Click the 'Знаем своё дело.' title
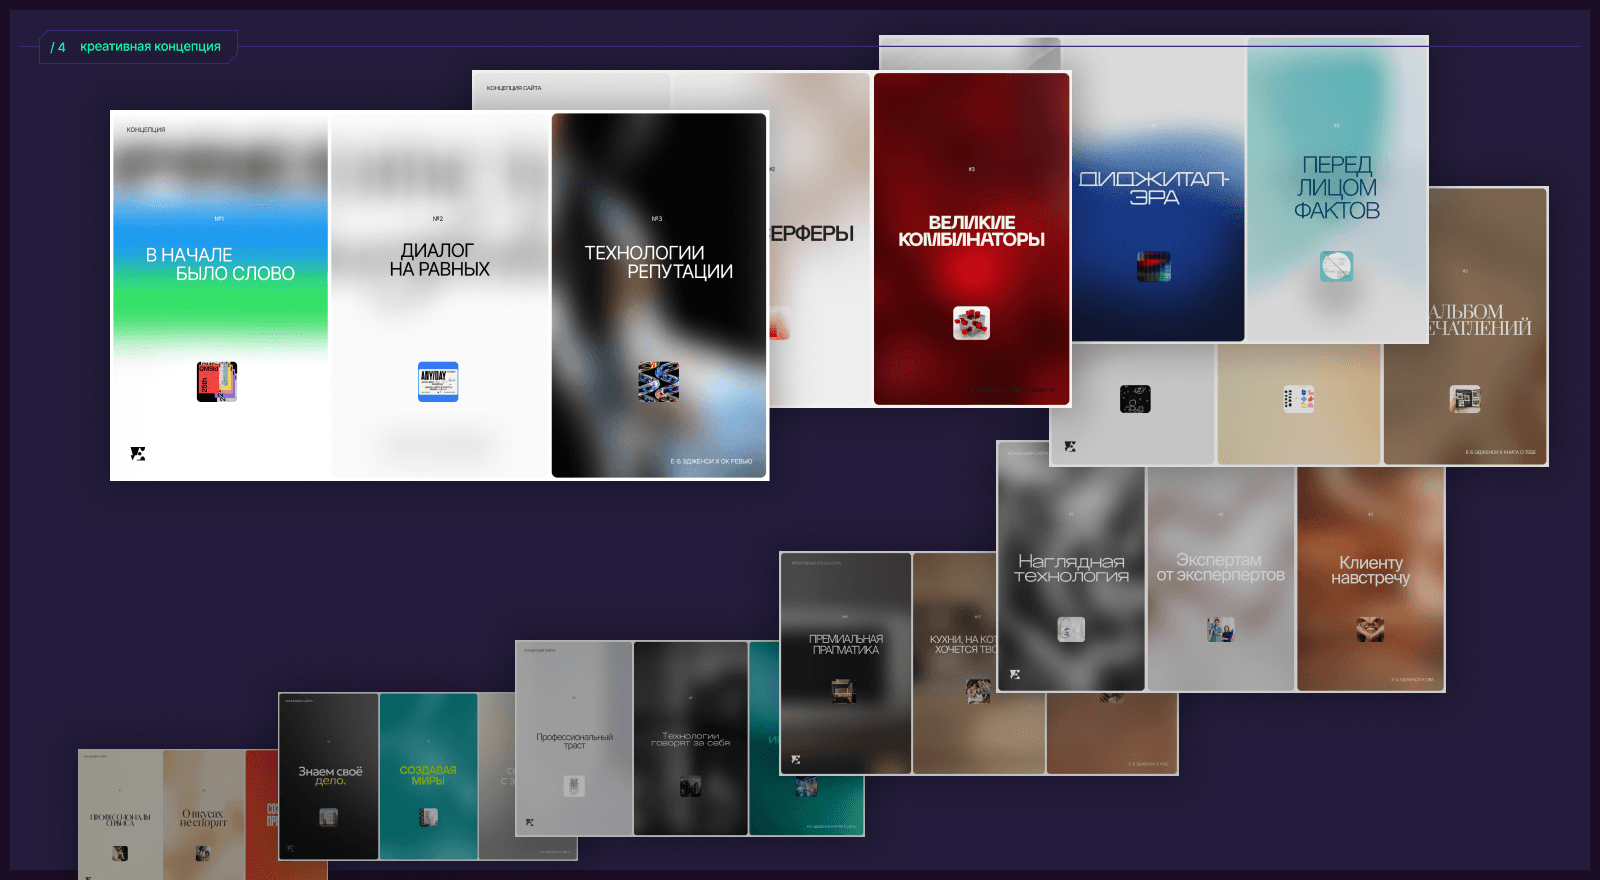 coord(330,776)
